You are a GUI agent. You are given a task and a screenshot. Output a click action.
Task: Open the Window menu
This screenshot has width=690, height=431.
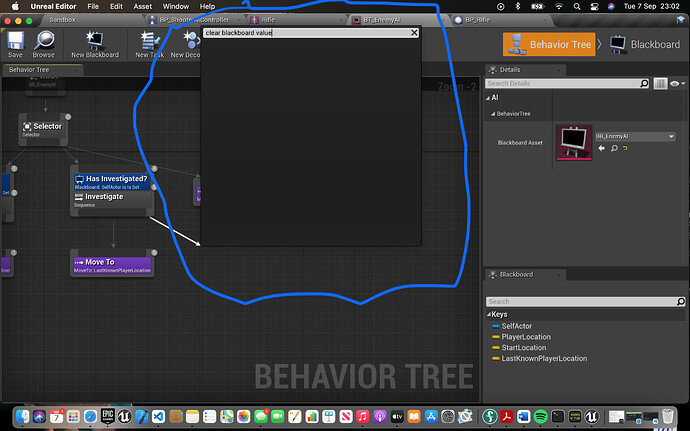click(x=176, y=6)
